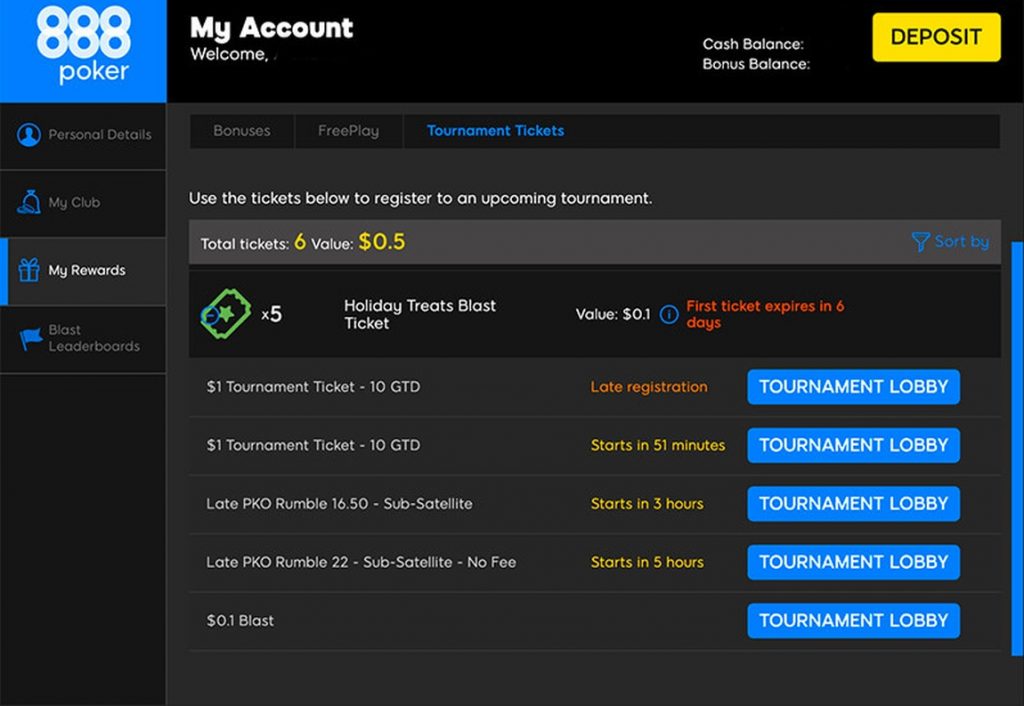Click the 'Late PKO Rumble 16.50 - Sub-Satellite' row text

click(x=339, y=504)
